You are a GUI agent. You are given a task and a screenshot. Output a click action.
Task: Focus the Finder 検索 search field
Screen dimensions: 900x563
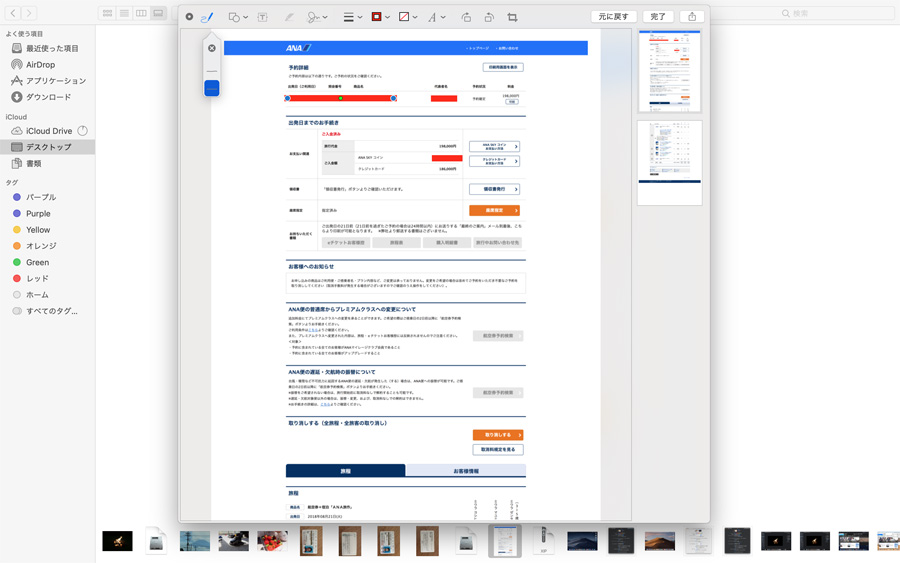pos(804,13)
